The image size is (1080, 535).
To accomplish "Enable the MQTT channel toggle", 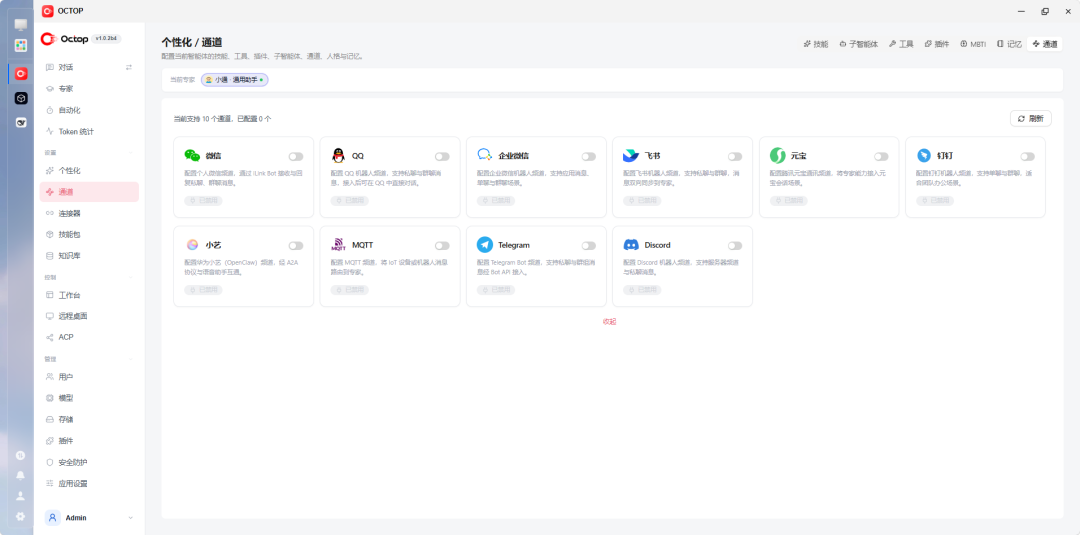I will coord(442,246).
